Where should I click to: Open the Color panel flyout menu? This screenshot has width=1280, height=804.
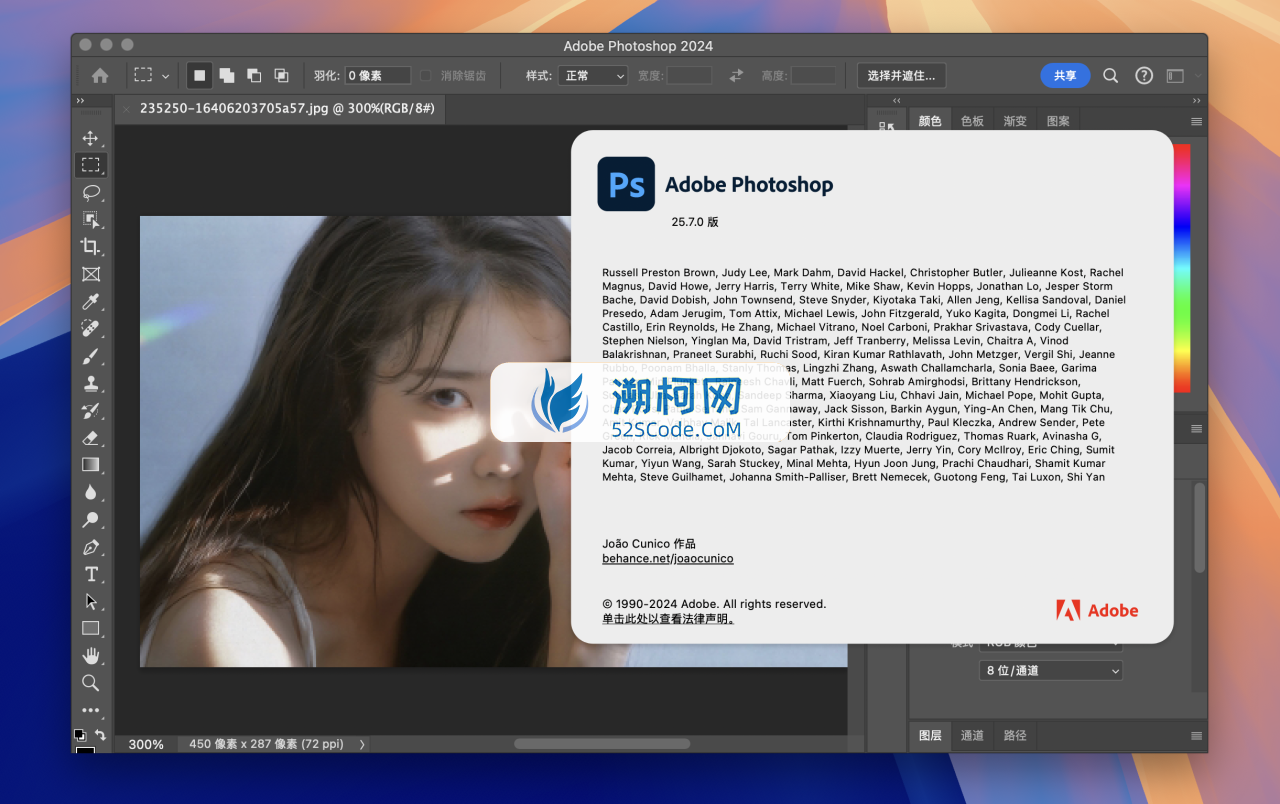coord(1196,121)
